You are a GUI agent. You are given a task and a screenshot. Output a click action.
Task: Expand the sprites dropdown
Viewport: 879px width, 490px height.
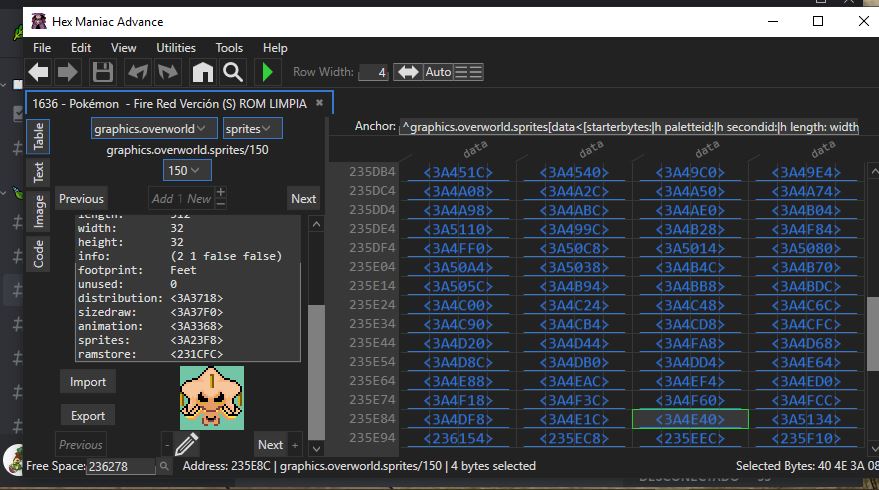252,129
